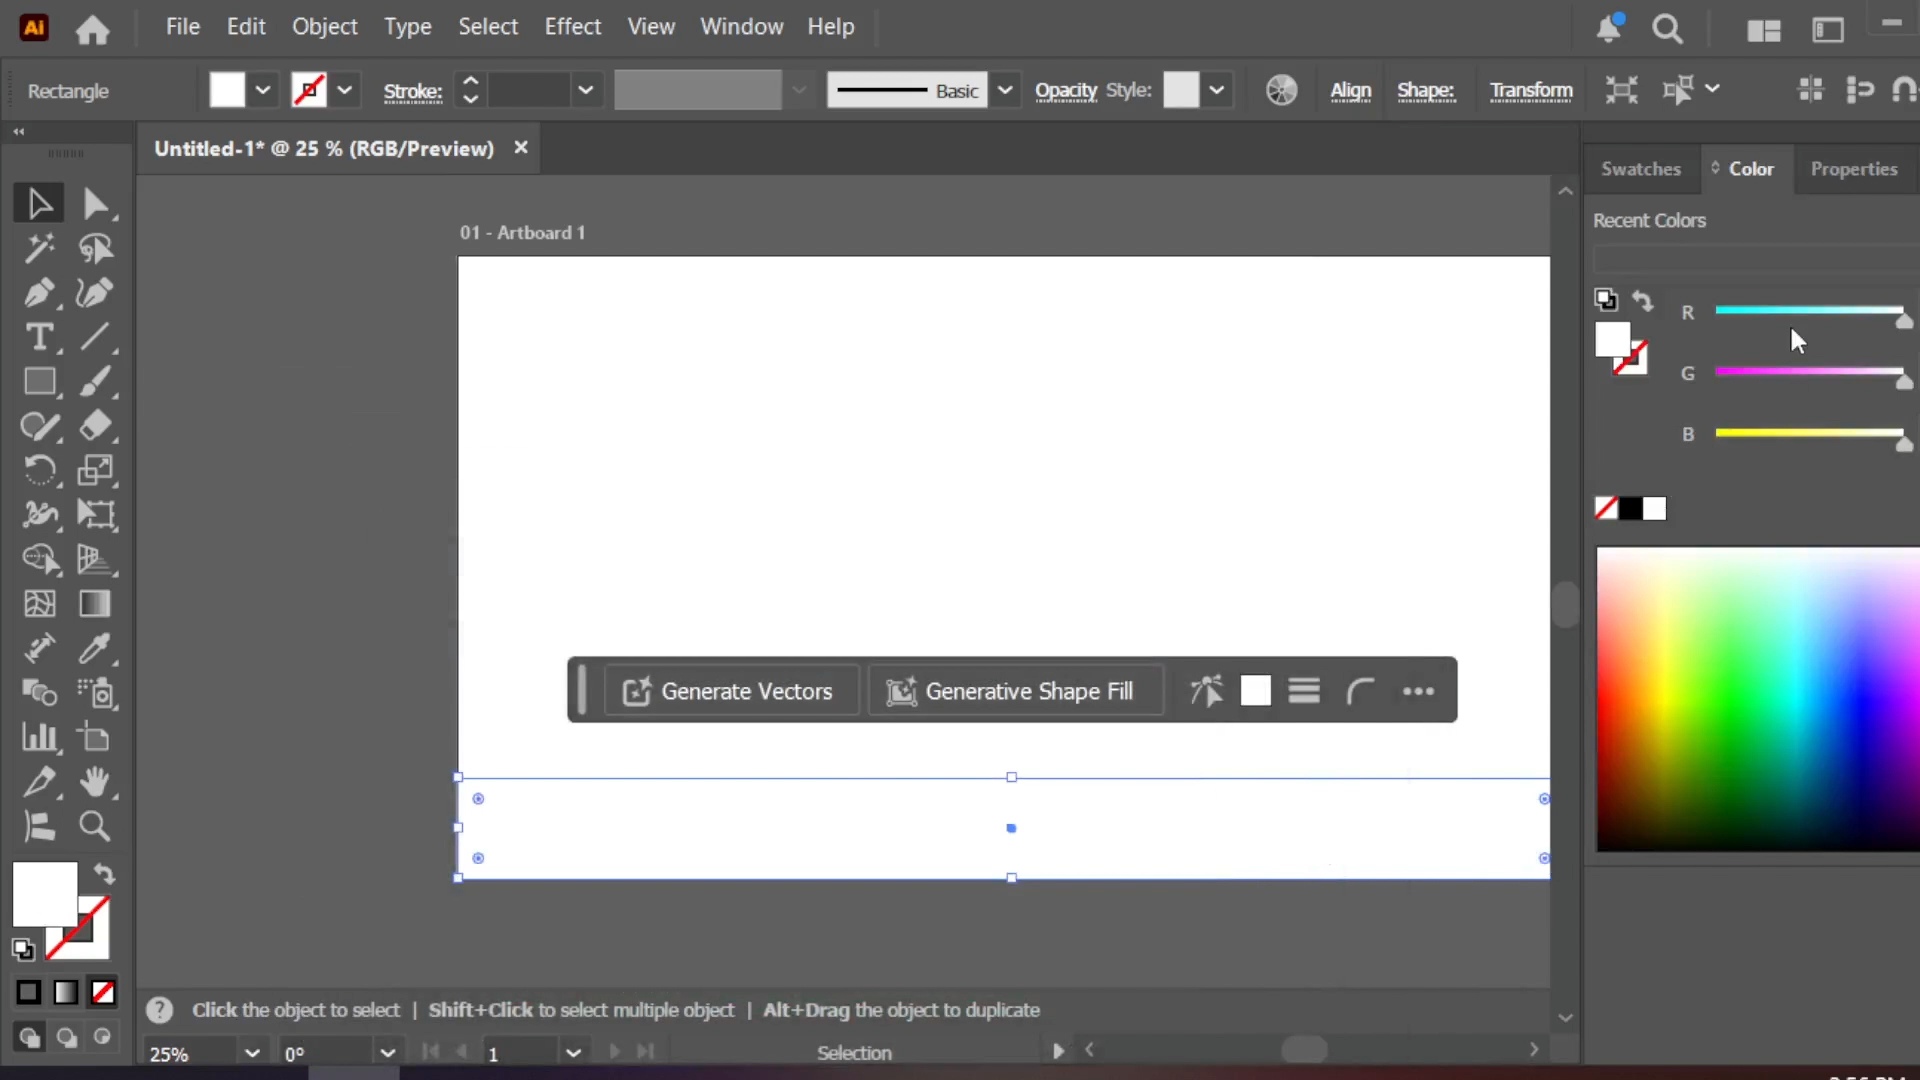Switch to the Properties tab
Image resolution: width=1920 pixels, height=1080 pixels.
1854,169
